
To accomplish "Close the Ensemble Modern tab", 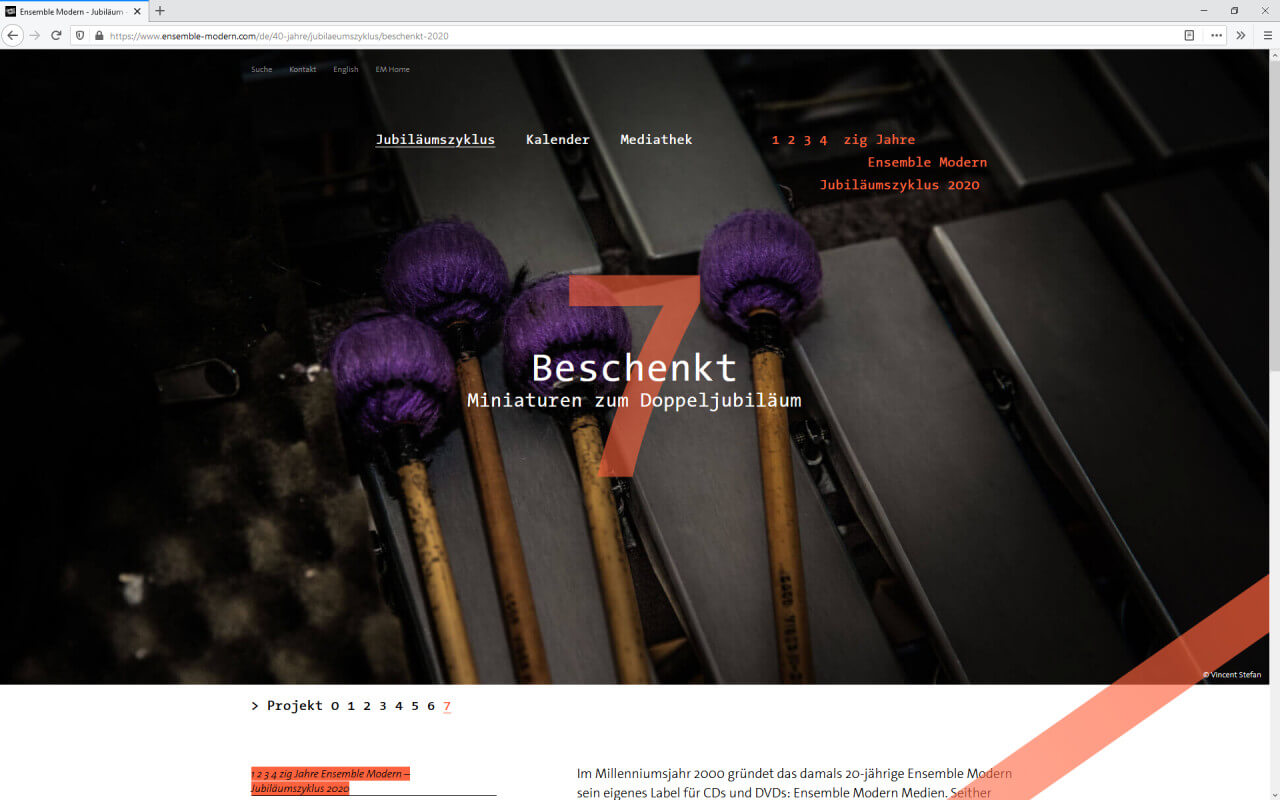I will click(x=137, y=11).
